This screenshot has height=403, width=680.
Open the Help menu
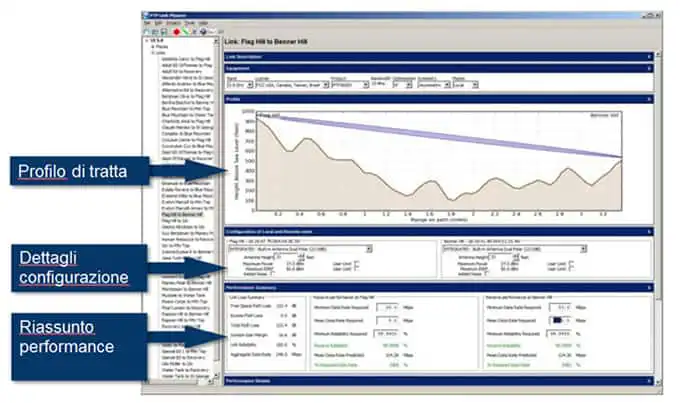tap(203, 23)
